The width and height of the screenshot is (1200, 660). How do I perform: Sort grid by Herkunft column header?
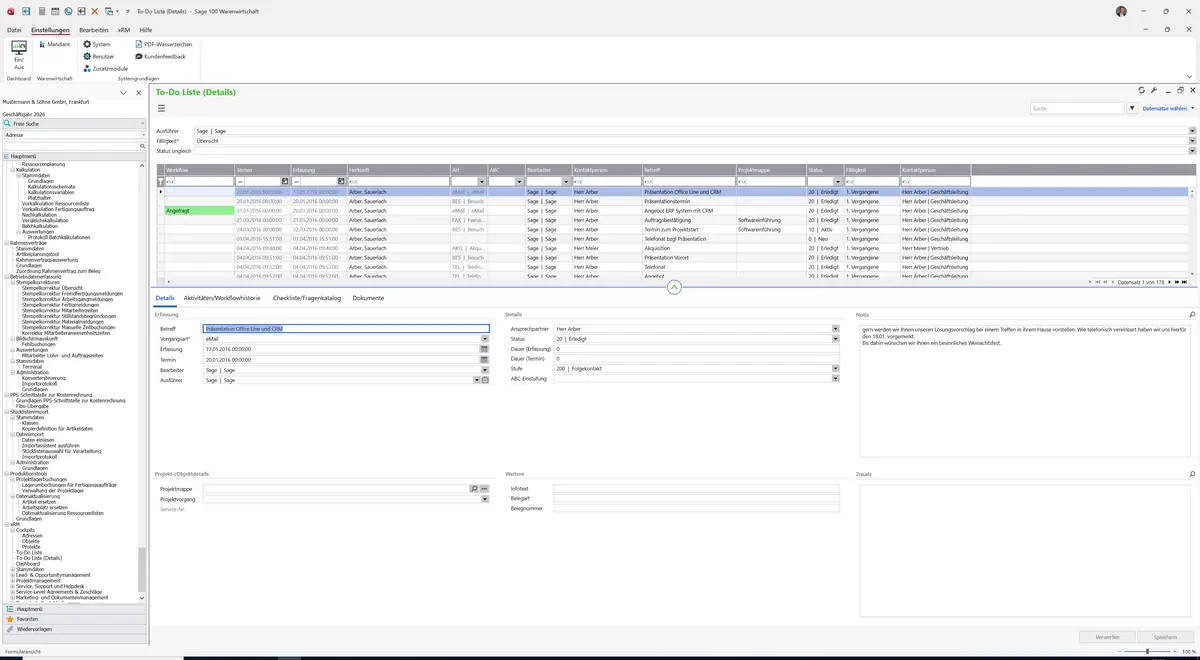point(398,170)
